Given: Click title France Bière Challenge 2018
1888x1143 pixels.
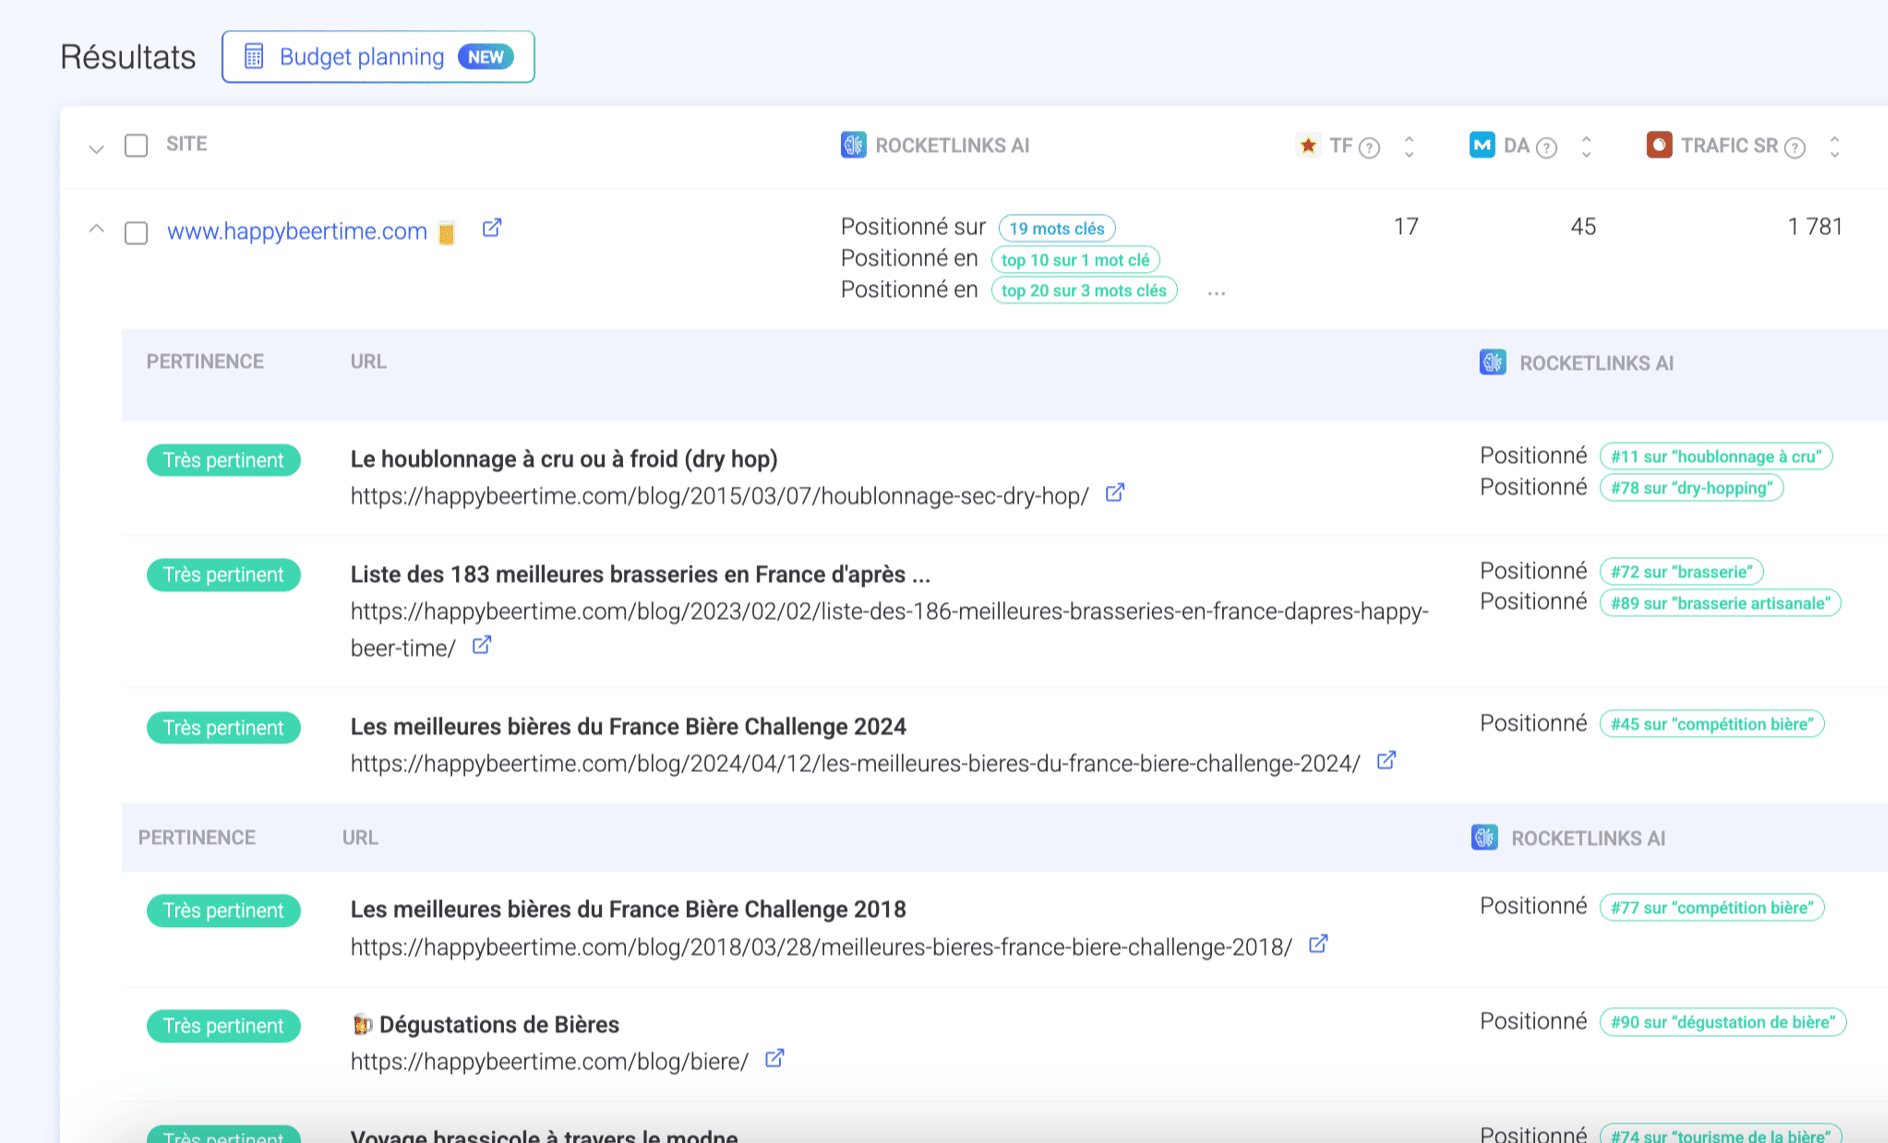Looking at the screenshot, I should pos(628,909).
